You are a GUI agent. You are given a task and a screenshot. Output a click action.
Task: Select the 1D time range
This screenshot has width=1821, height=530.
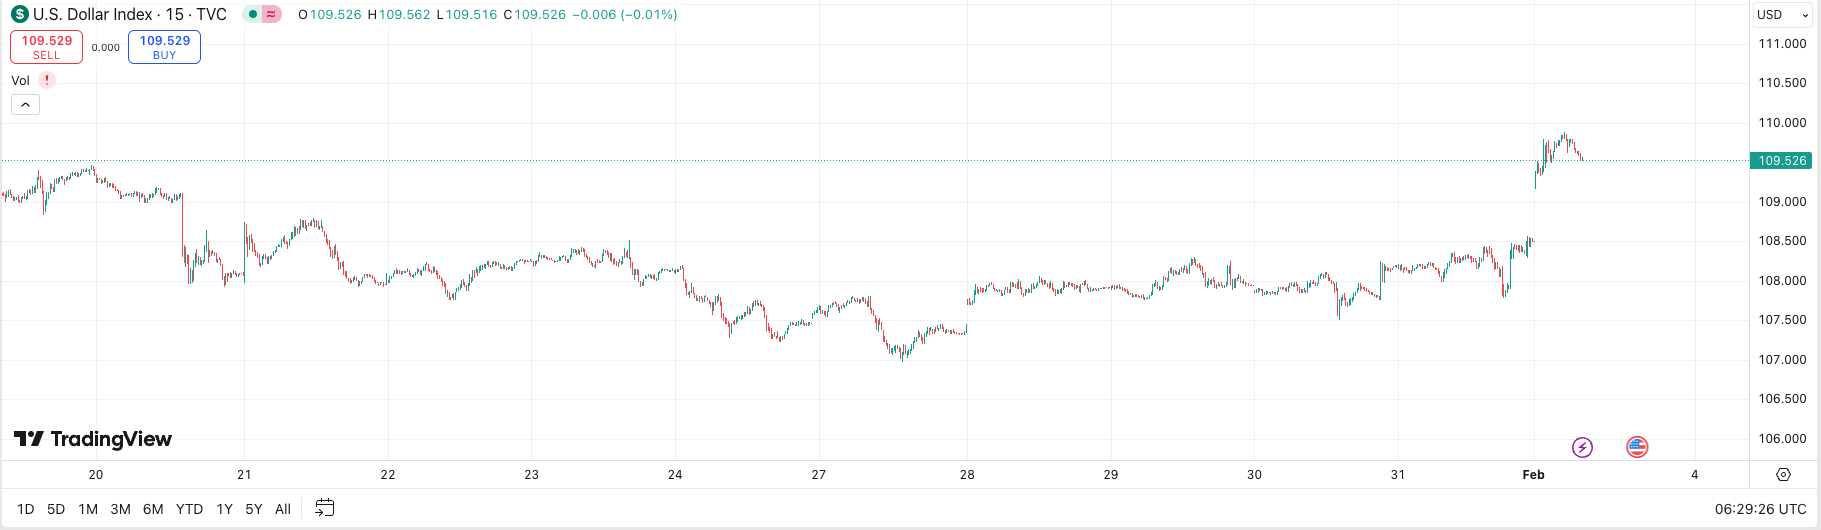click(26, 509)
